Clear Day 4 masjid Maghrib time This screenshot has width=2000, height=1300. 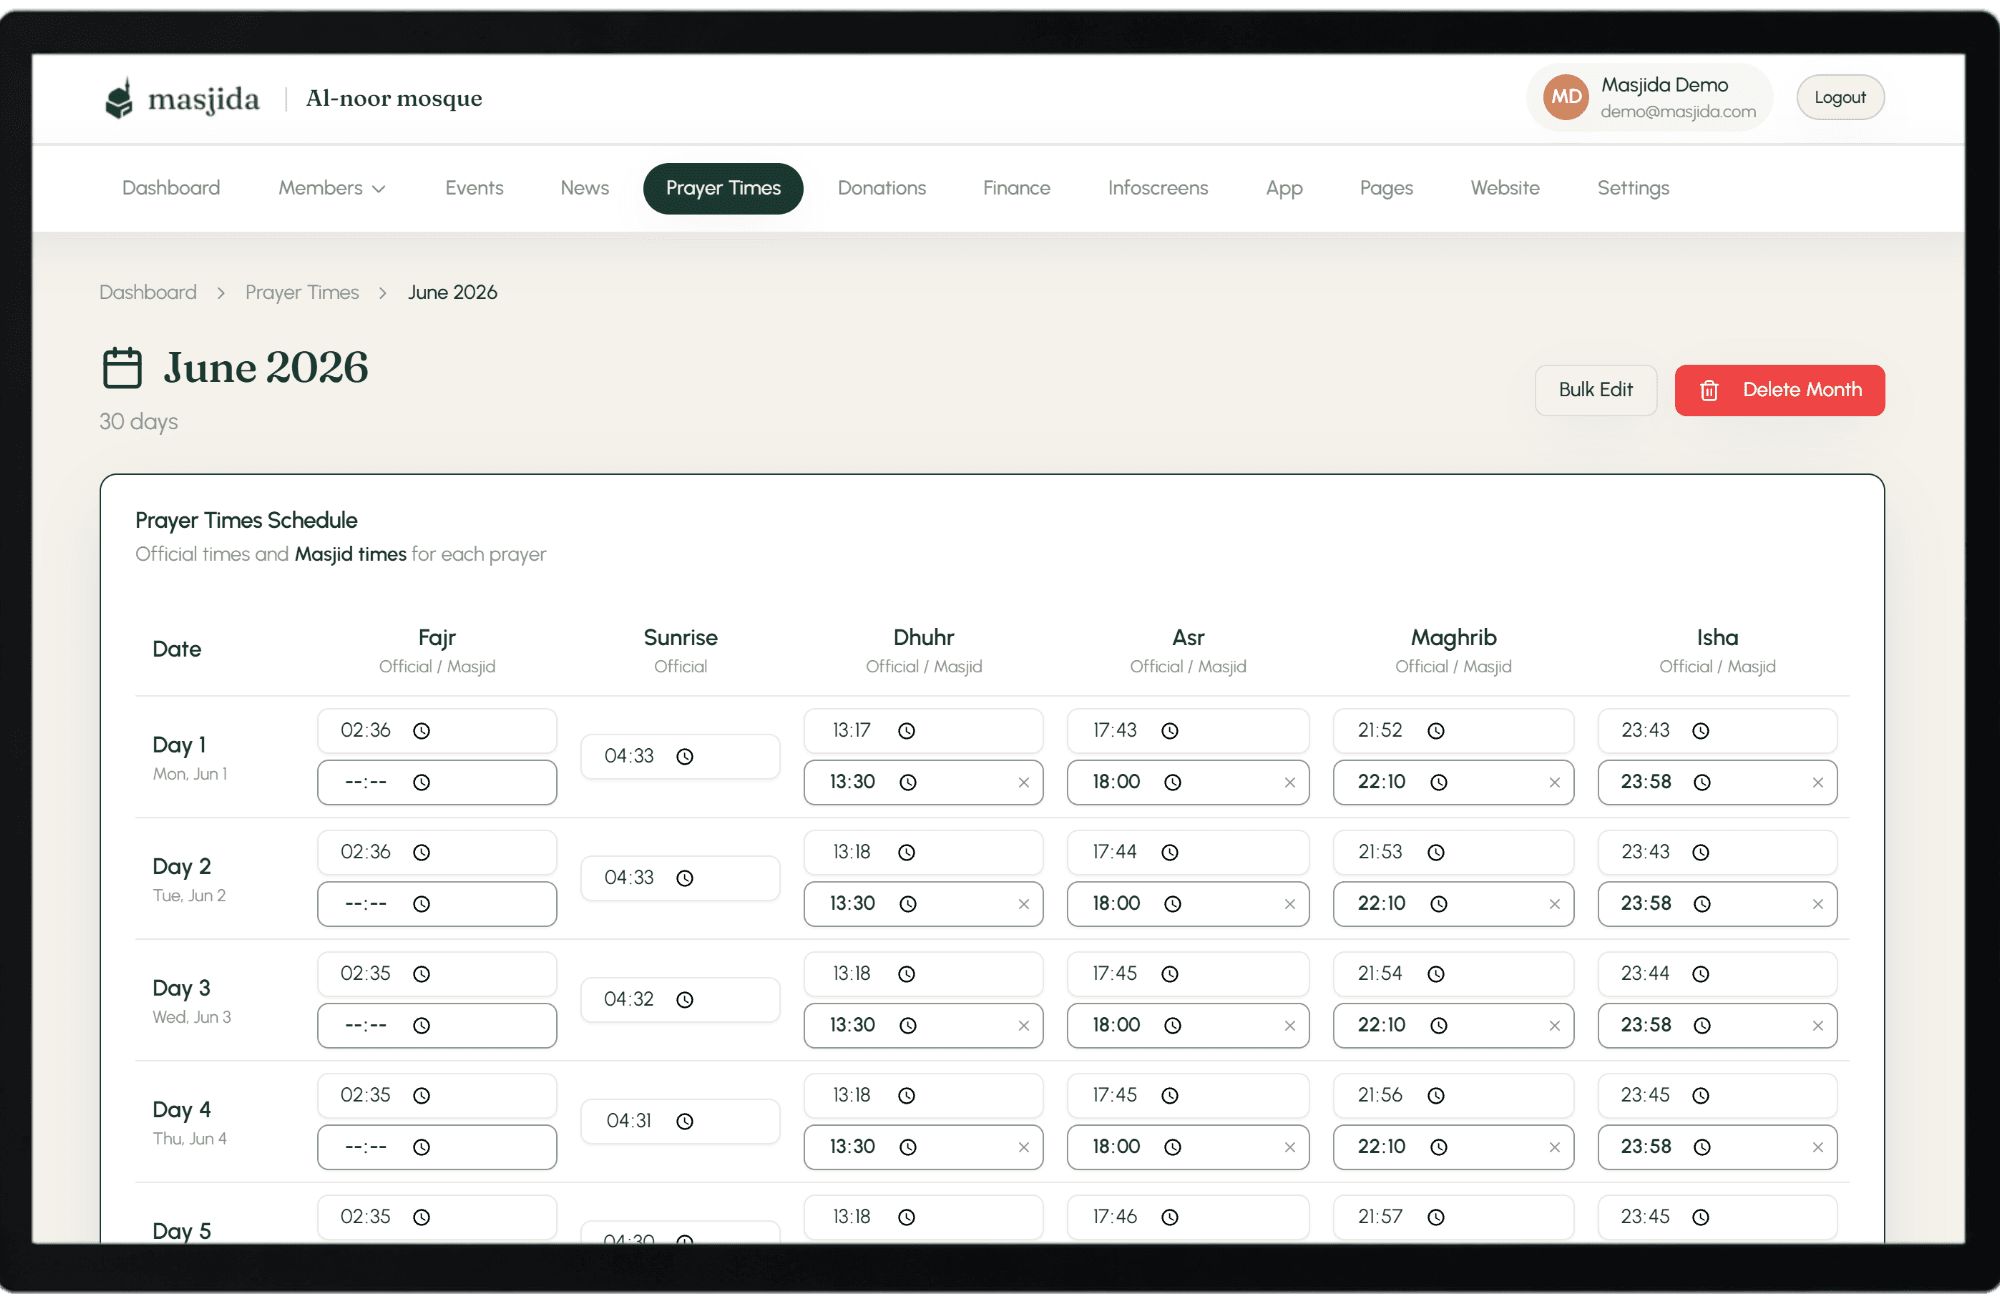(x=1555, y=1148)
